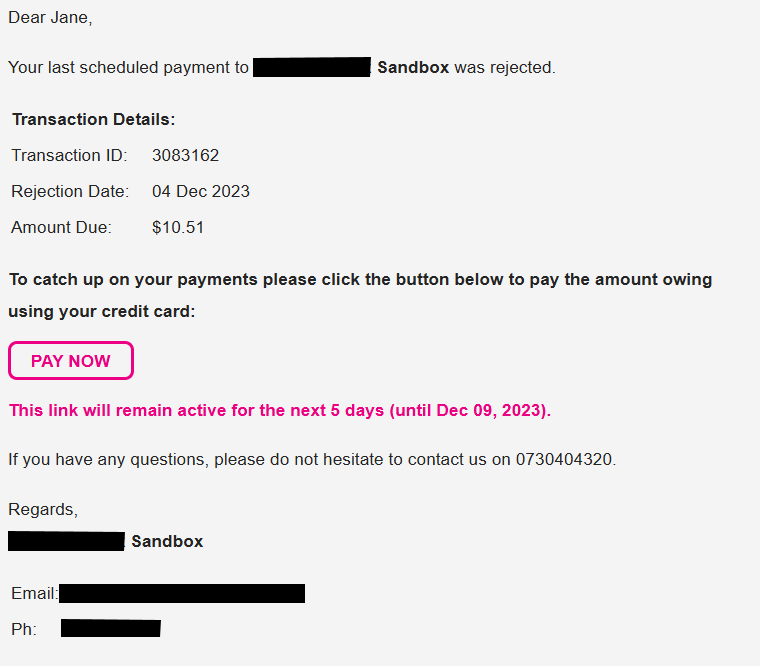This screenshot has width=760, height=666.
Task: Click "Sandbox" in the signature line
Action: click(x=167, y=541)
